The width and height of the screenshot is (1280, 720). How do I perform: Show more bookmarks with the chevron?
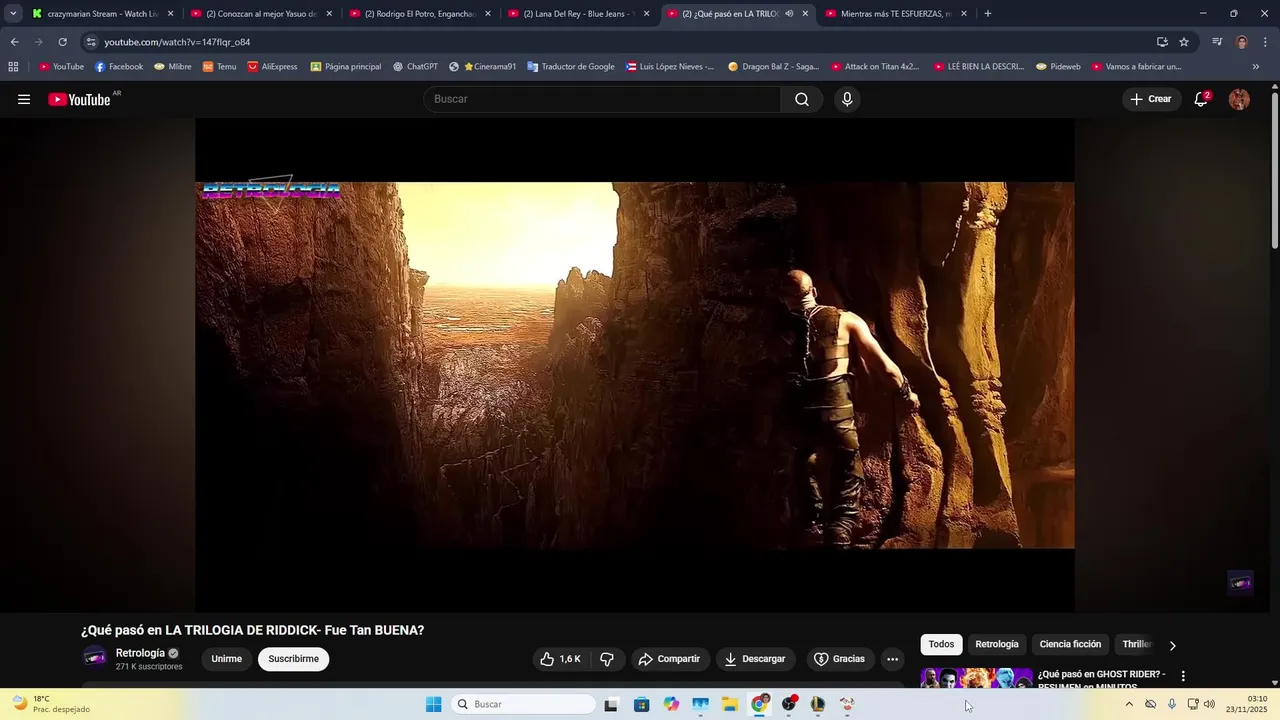(x=1256, y=67)
